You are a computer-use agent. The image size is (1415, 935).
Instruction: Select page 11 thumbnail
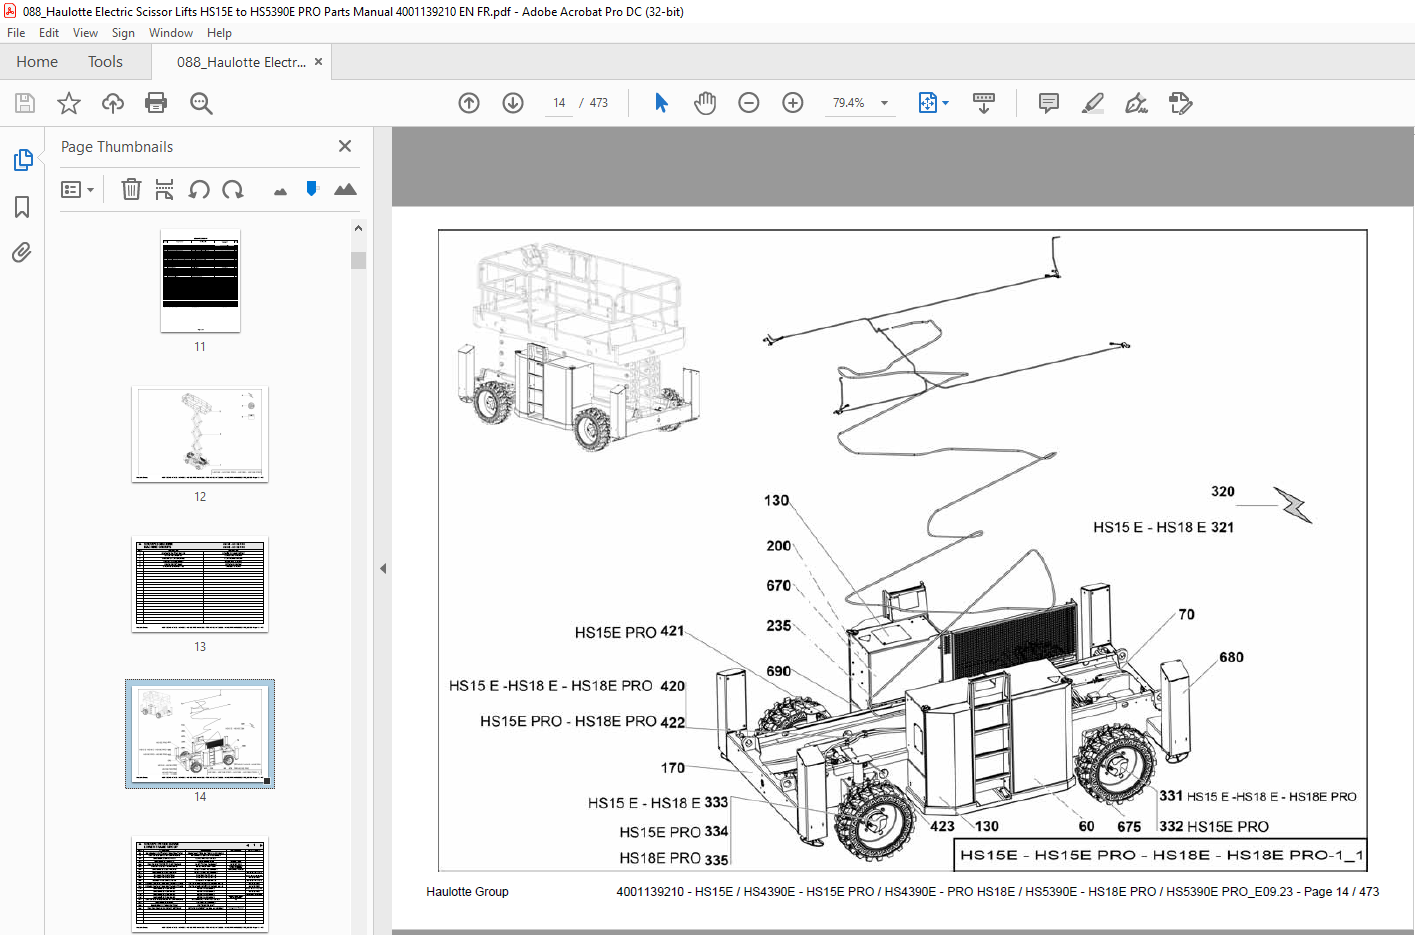point(200,281)
